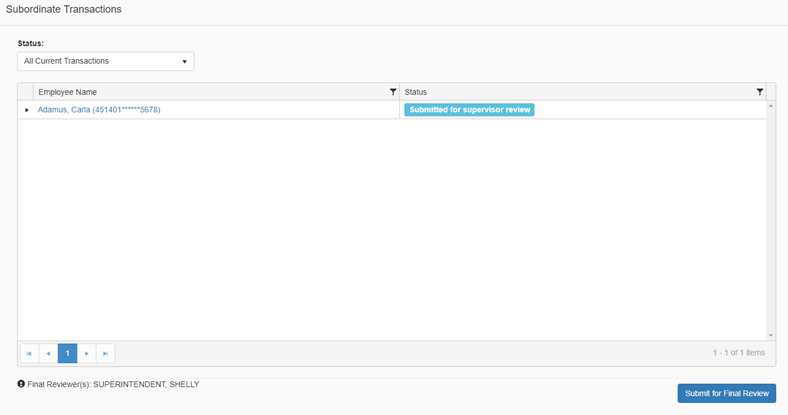Open the Adamus, Carla employee link
Image resolution: width=788 pixels, height=415 pixels.
tap(98, 110)
